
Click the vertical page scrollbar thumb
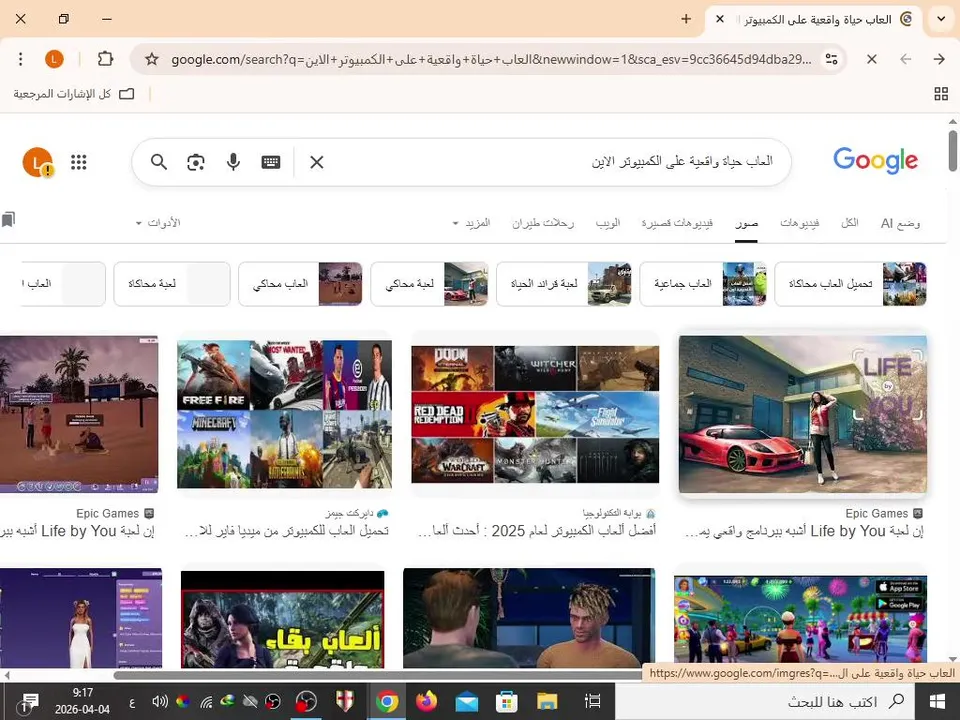[953, 151]
